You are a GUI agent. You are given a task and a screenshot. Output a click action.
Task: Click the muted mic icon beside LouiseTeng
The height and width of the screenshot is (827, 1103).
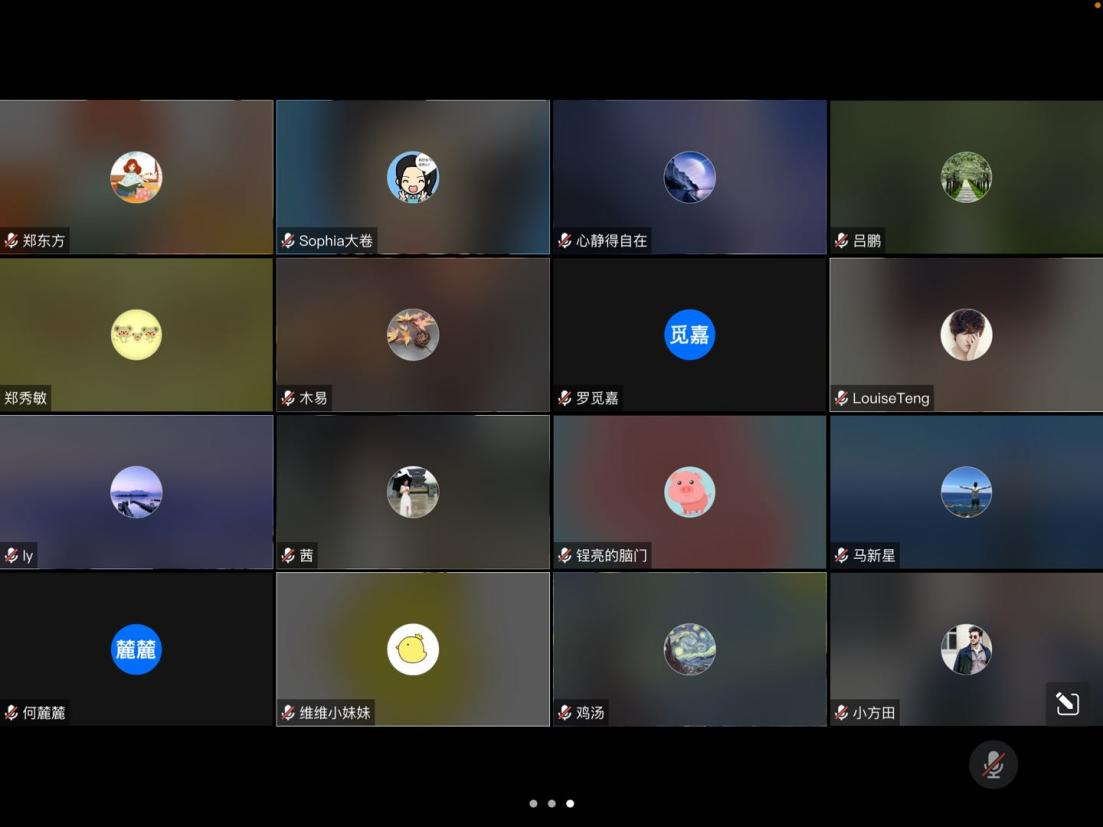[x=841, y=398]
